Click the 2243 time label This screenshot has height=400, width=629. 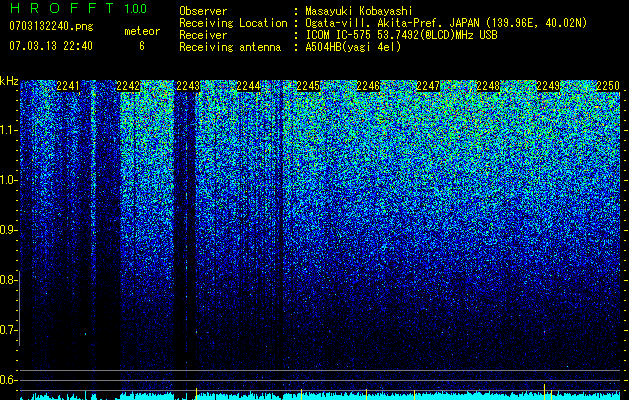pos(188,86)
